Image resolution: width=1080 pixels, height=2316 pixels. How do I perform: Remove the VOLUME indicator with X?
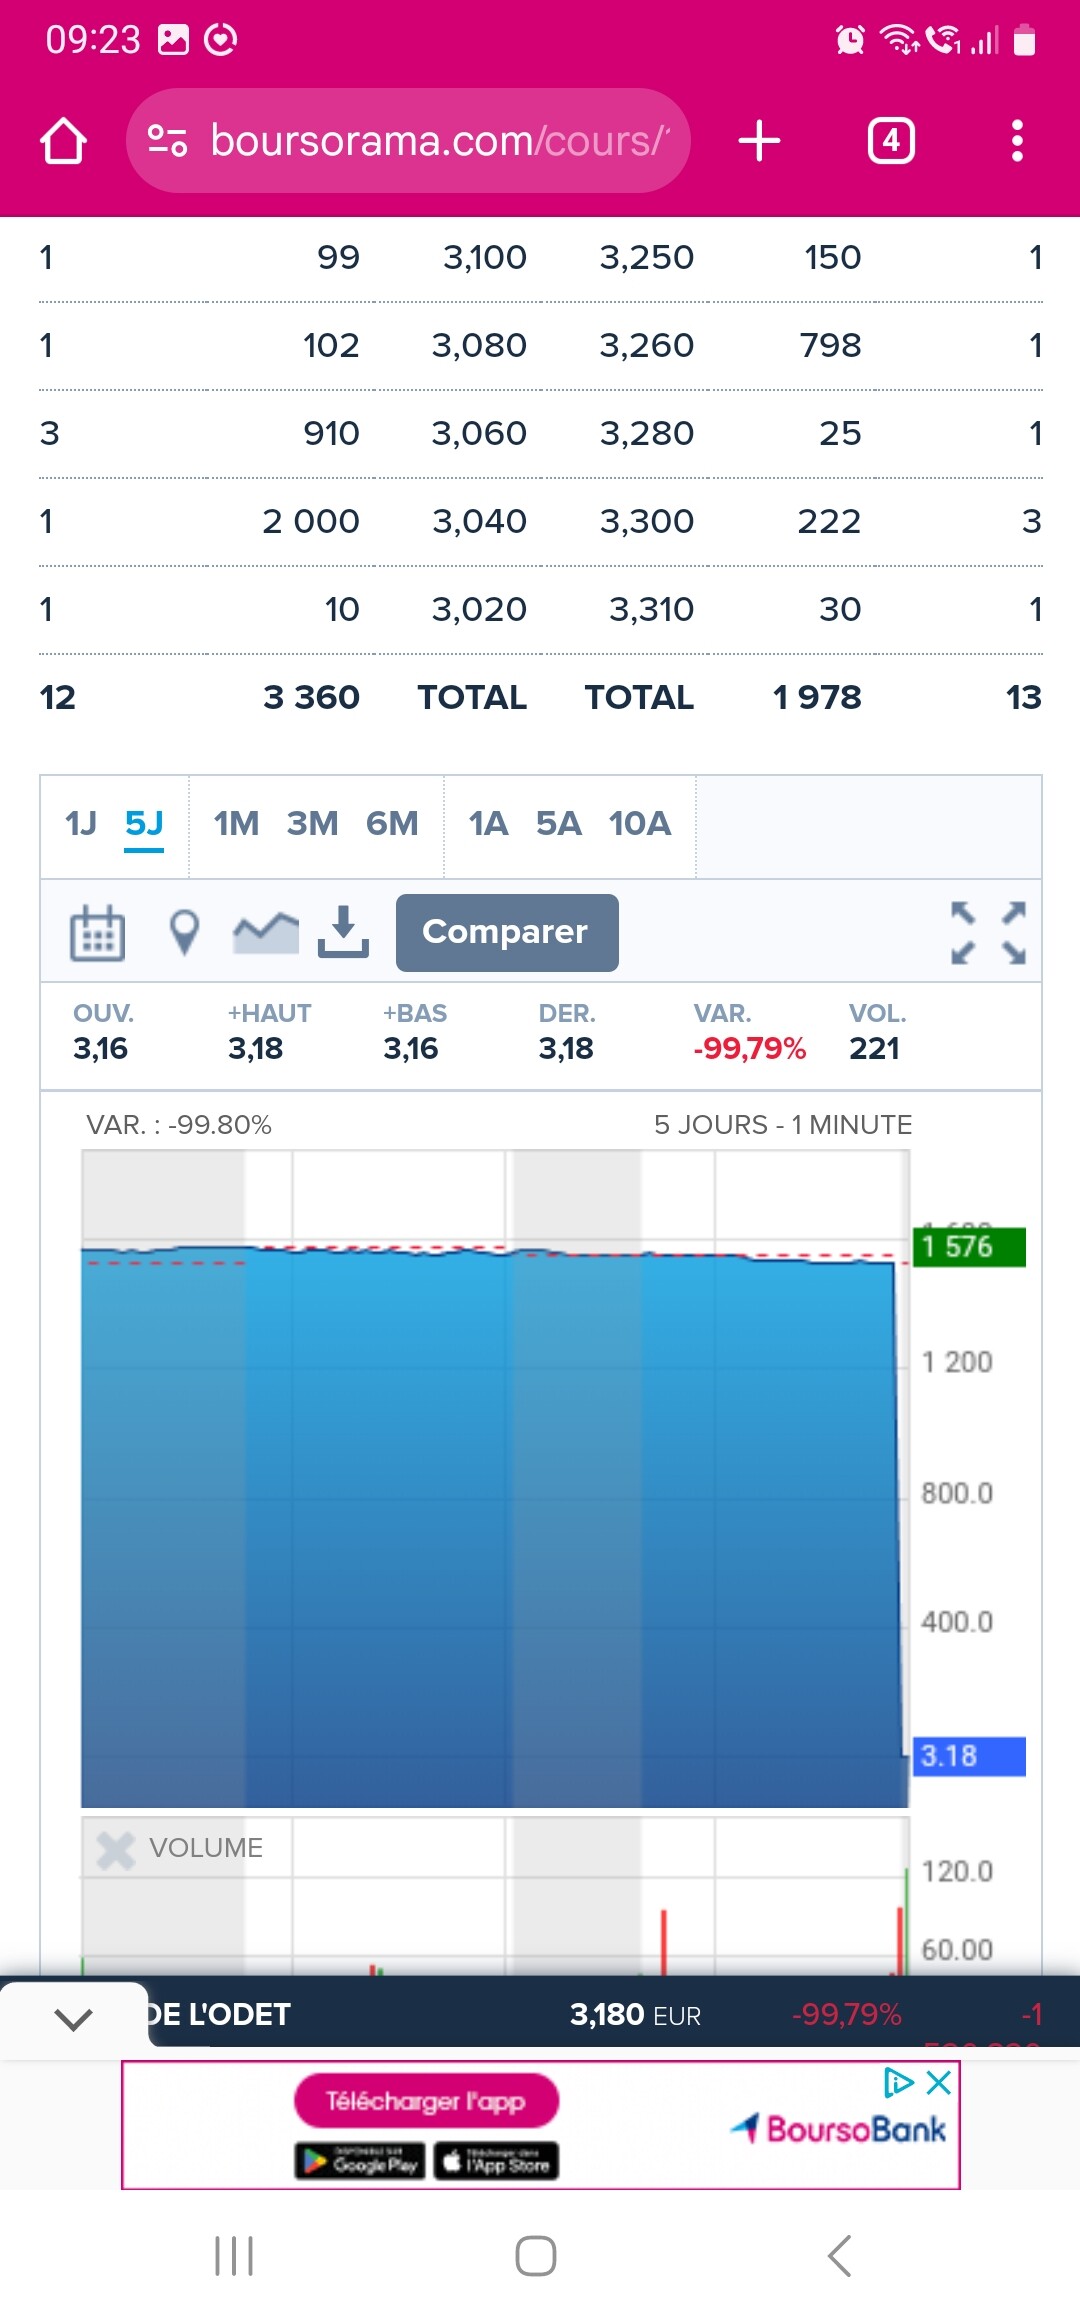(116, 1850)
